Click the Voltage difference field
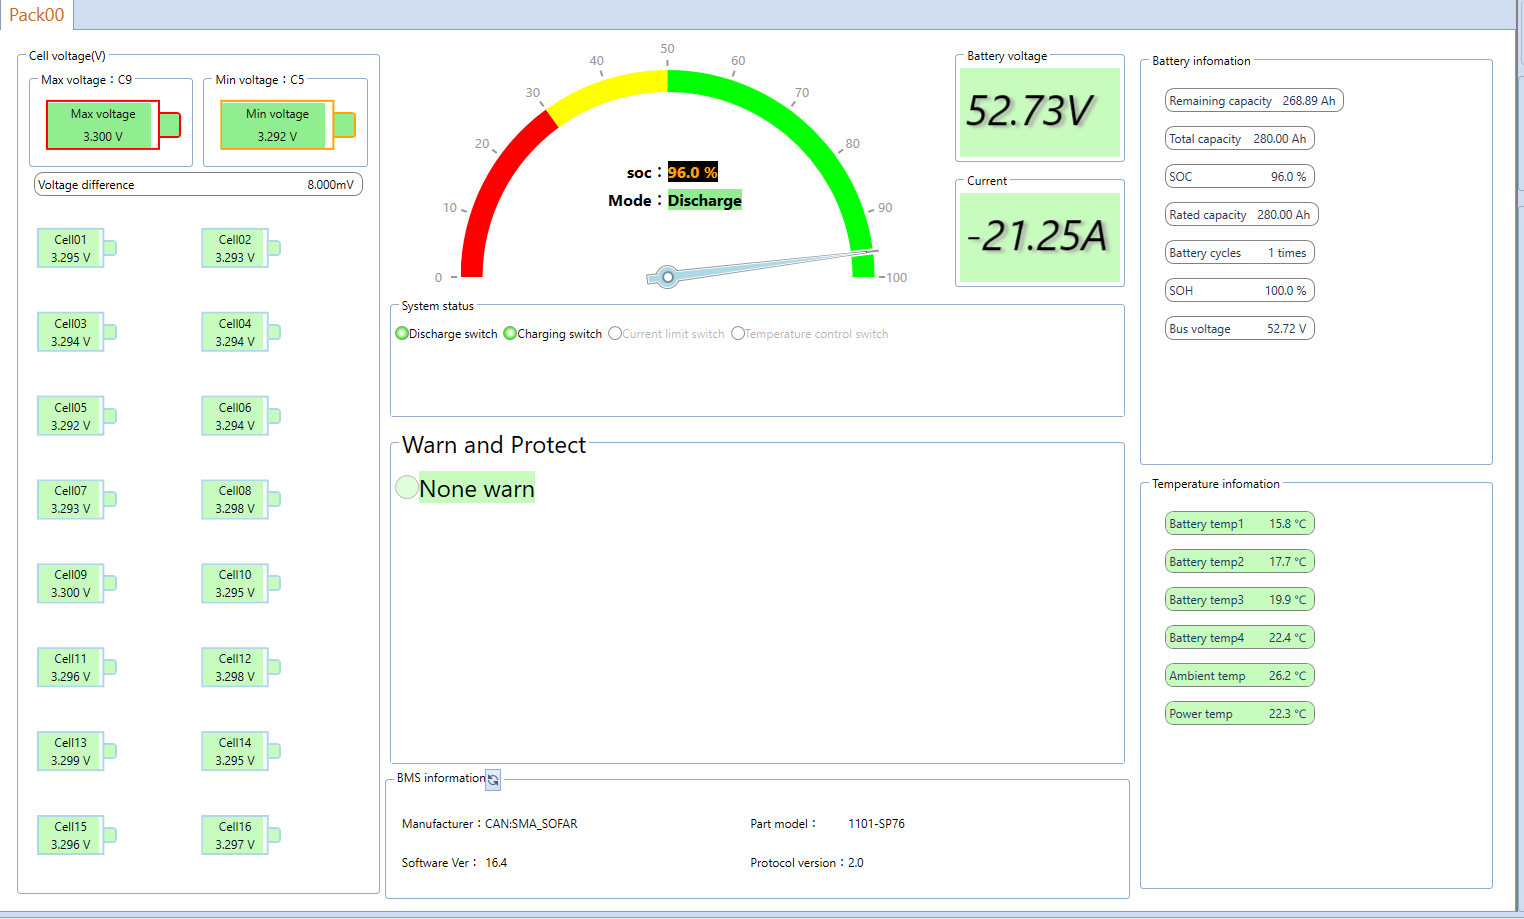1524x919 pixels. (199, 185)
